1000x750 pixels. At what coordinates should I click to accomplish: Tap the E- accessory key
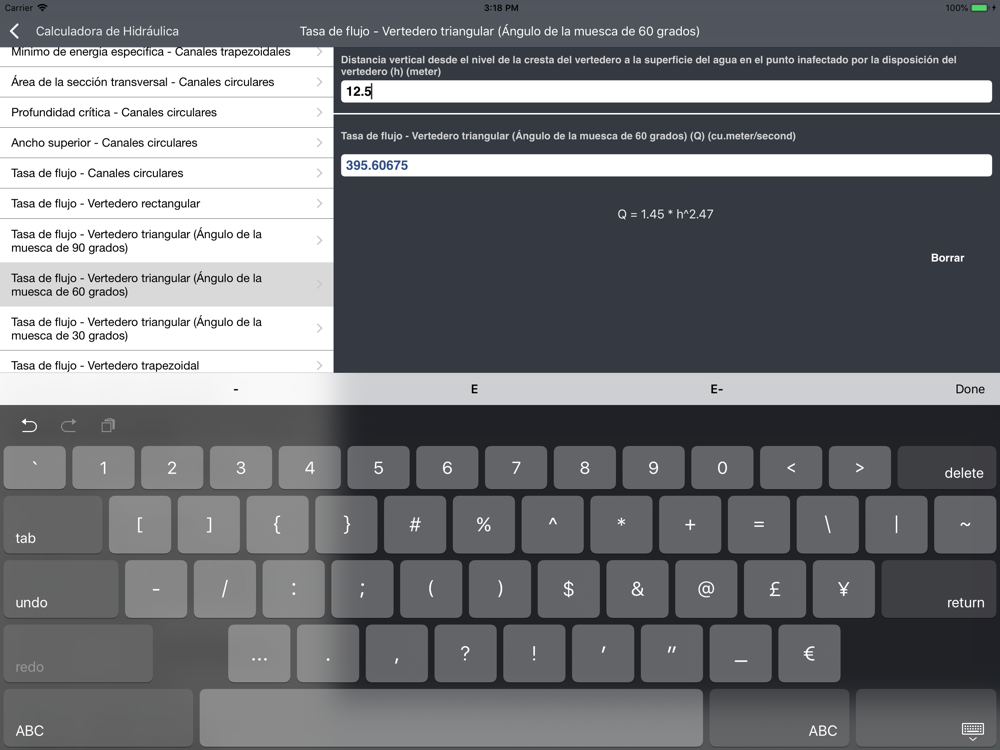pyautogui.click(x=716, y=389)
